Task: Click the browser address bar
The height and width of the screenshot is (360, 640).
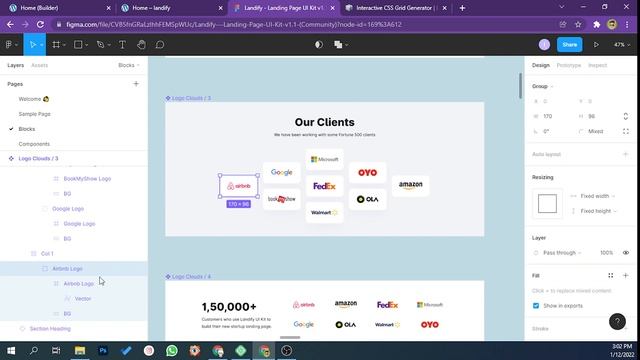Action: point(305,24)
